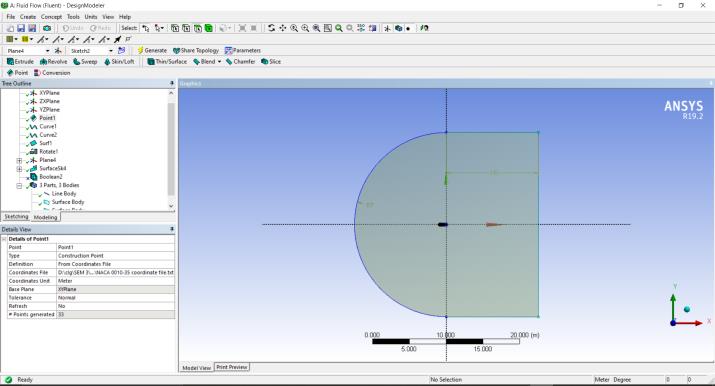The width and height of the screenshot is (715, 386).
Task: Click the Point tool
Action: pos(17,73)
